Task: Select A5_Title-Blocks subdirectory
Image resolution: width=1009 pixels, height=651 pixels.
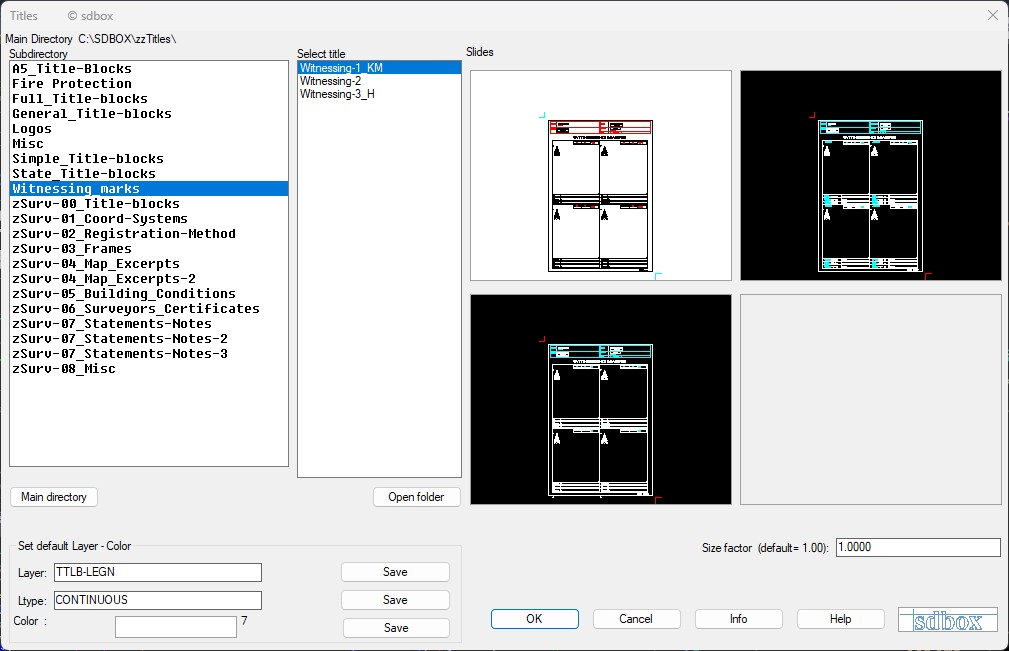Action: (149, 69)
